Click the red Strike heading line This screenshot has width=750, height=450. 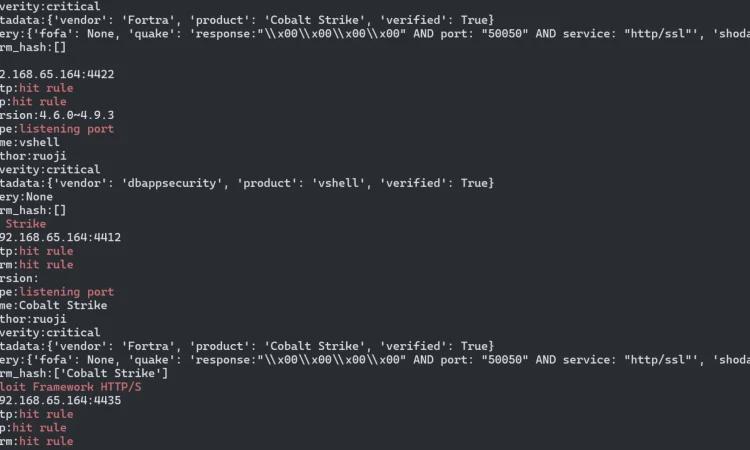25,224
